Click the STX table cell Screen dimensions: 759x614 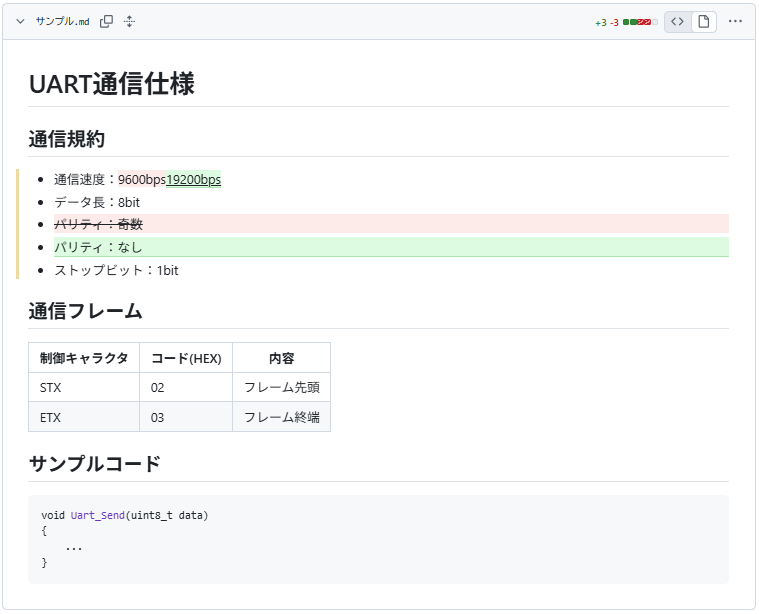coord(84,387)
